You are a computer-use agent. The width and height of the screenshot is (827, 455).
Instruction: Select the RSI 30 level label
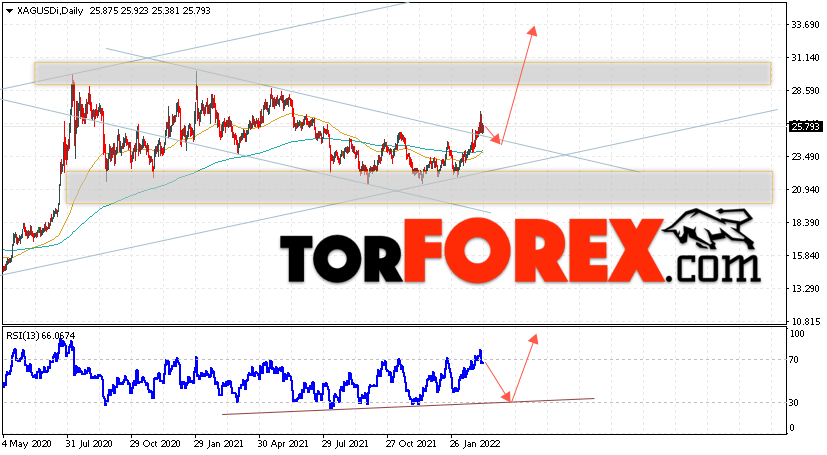(x=794, y=403)
